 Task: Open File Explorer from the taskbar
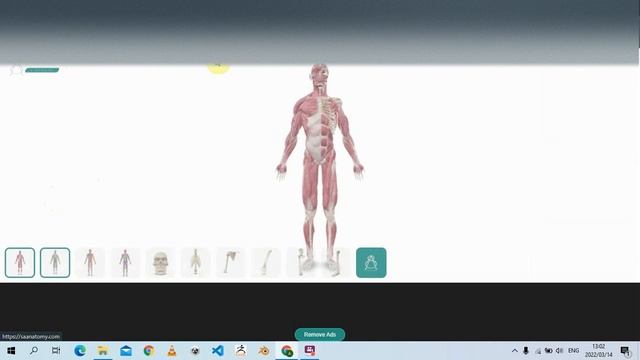point(103,351)
